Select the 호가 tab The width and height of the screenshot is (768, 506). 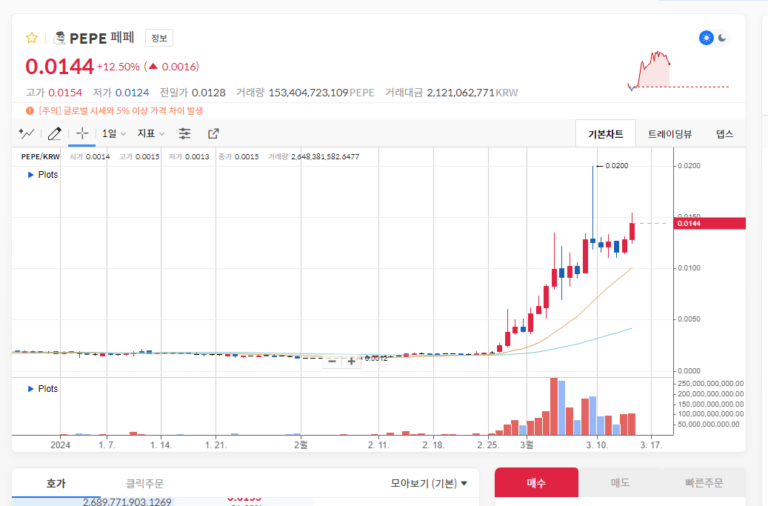click(56, 483)
